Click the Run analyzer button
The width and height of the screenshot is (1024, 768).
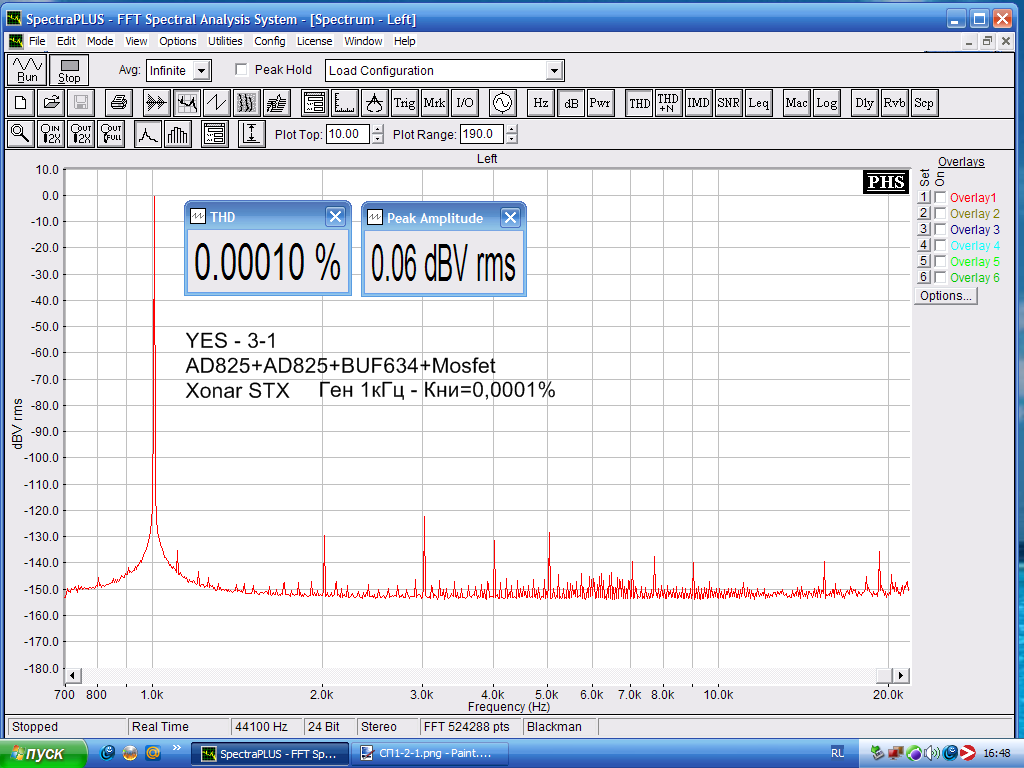click(x=27, y=70)
